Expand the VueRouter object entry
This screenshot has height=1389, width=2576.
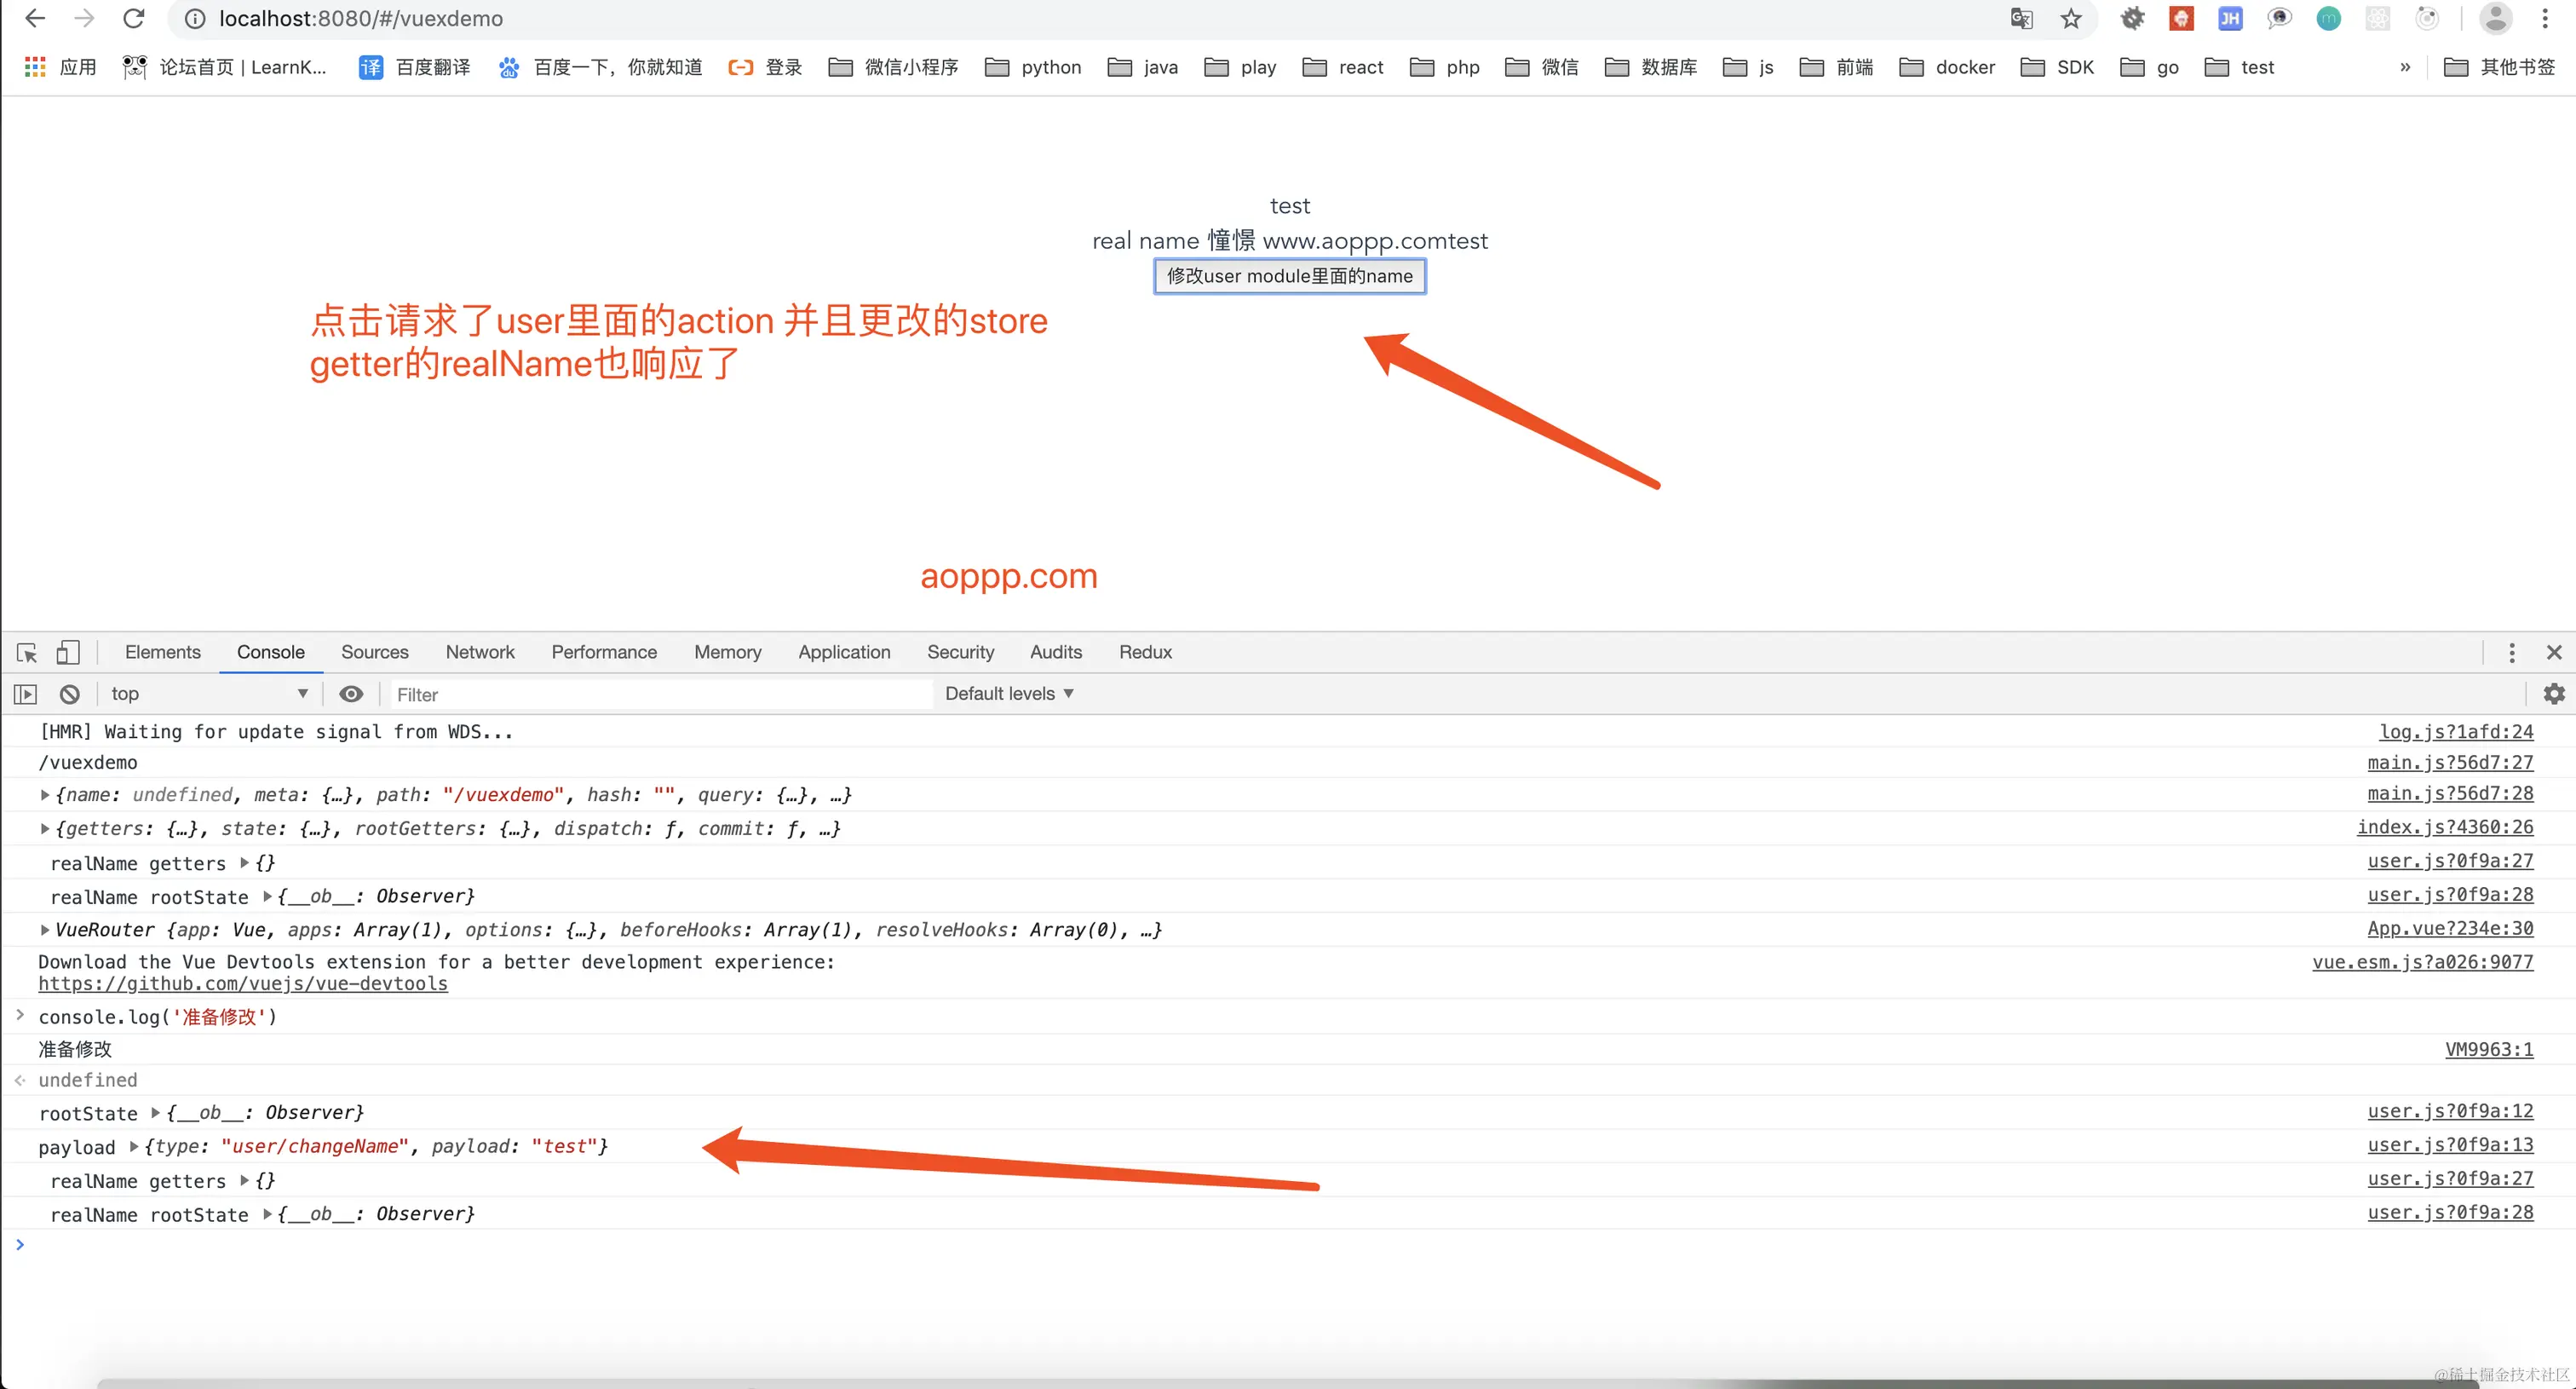(x=45, y=930)
